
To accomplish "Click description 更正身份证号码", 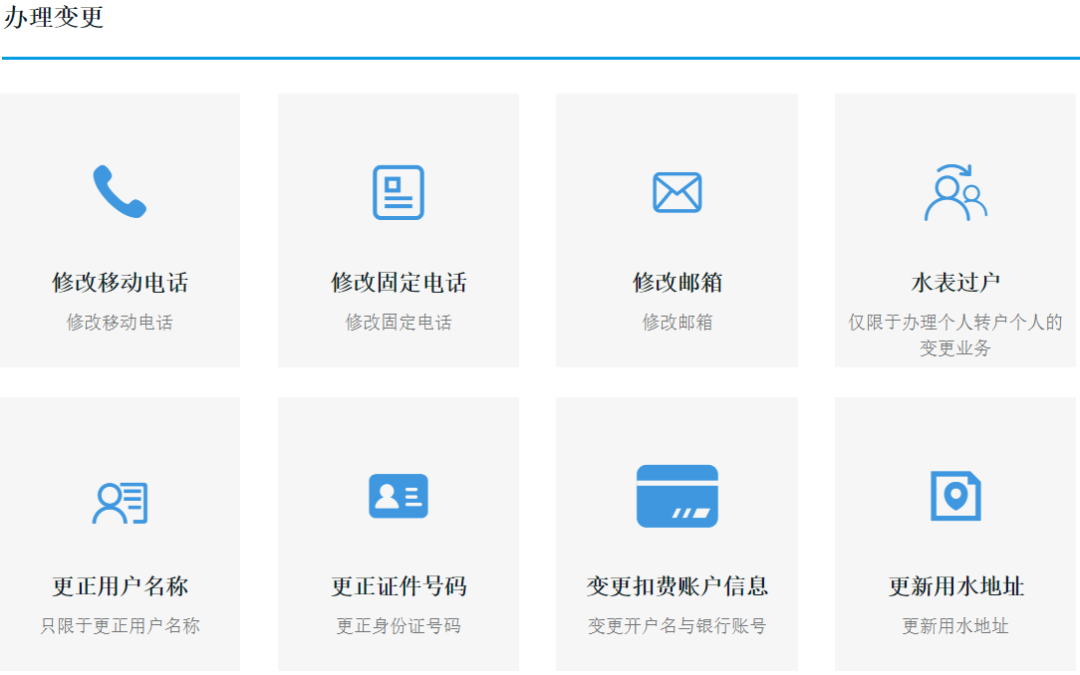I will click(398, 627).
